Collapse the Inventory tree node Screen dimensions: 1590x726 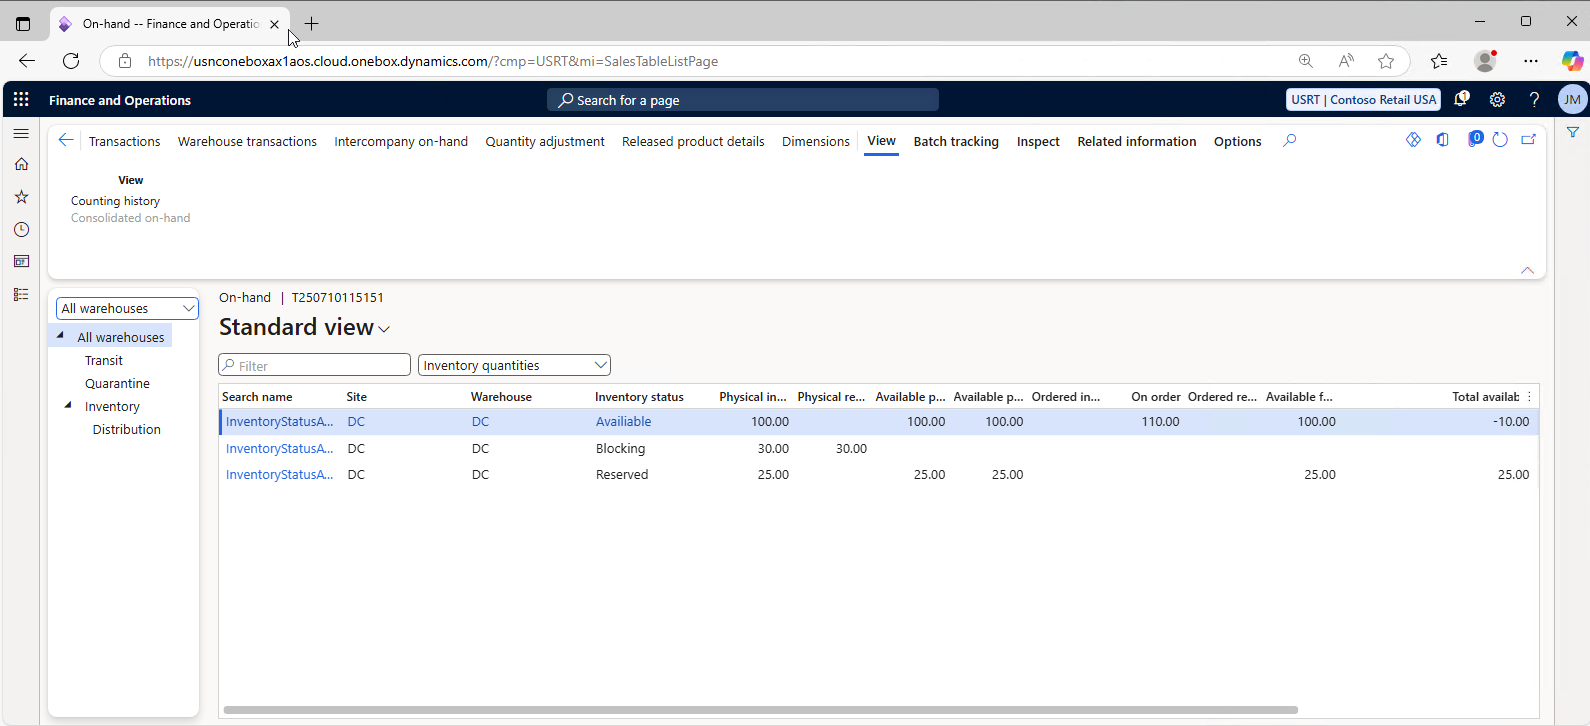point(68,406)
